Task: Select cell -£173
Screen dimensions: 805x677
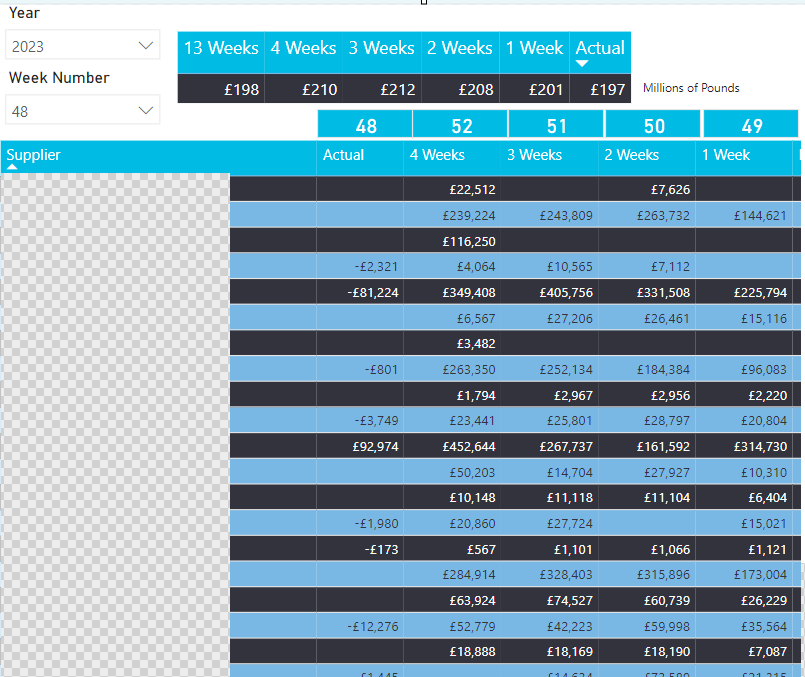Action: tap(381, 549)
